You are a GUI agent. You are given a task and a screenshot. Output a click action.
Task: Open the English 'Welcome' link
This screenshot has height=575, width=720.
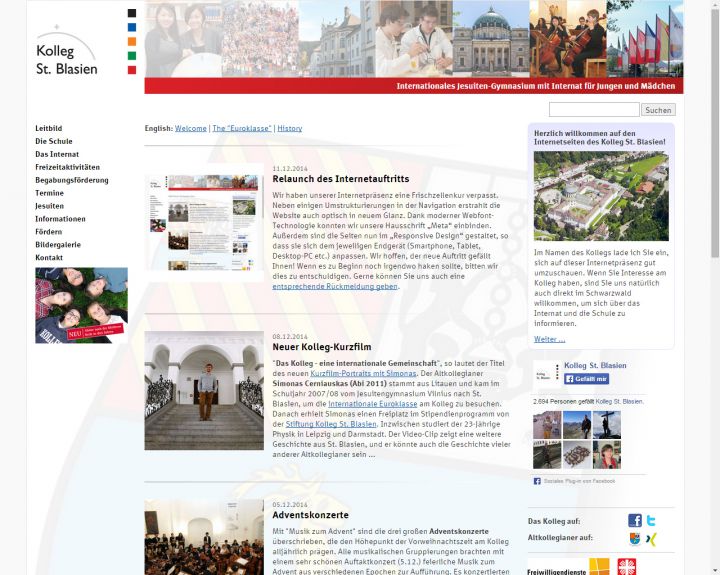pyautogui.click(x=191, y=128)
